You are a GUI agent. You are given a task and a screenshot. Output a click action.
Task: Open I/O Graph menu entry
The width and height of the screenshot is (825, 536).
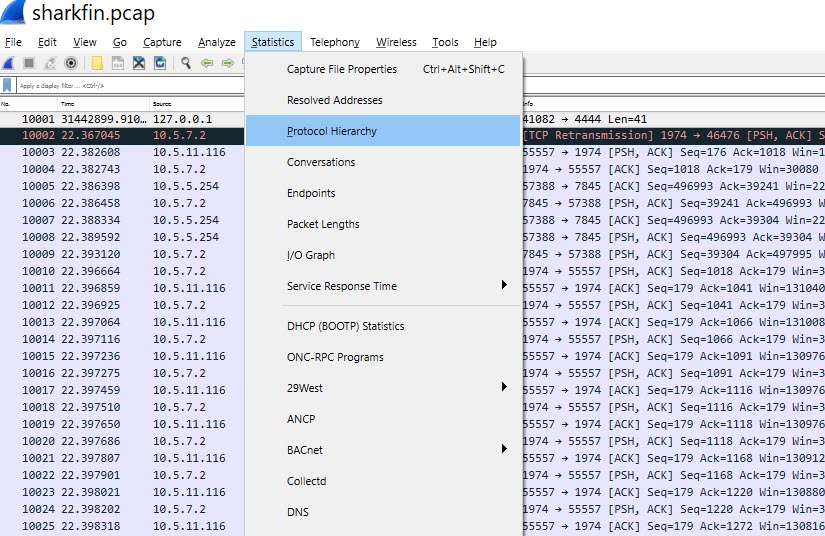383,255
